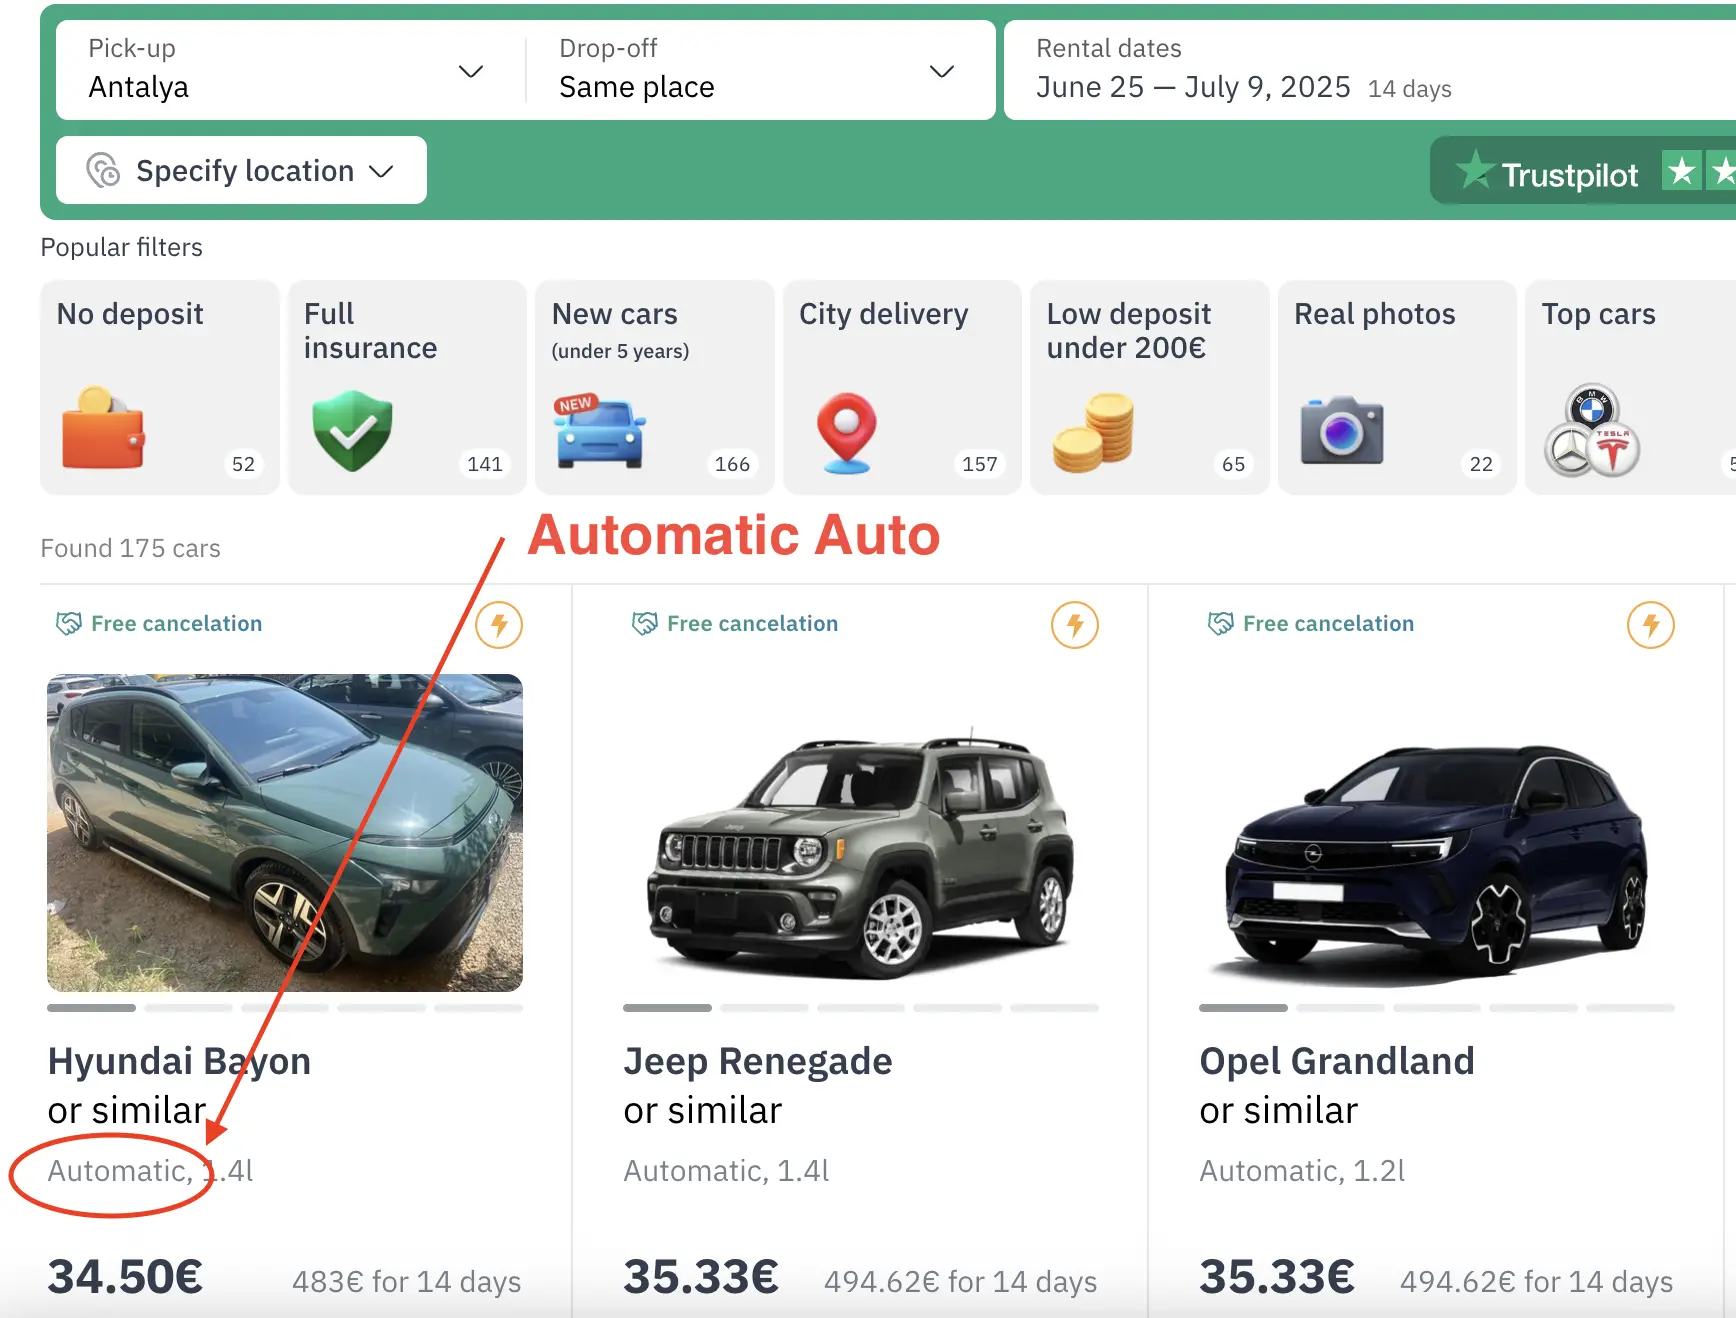The image size is (1736, 1318).
Task: Open the Specify location chevron
Action: [381, 170]
